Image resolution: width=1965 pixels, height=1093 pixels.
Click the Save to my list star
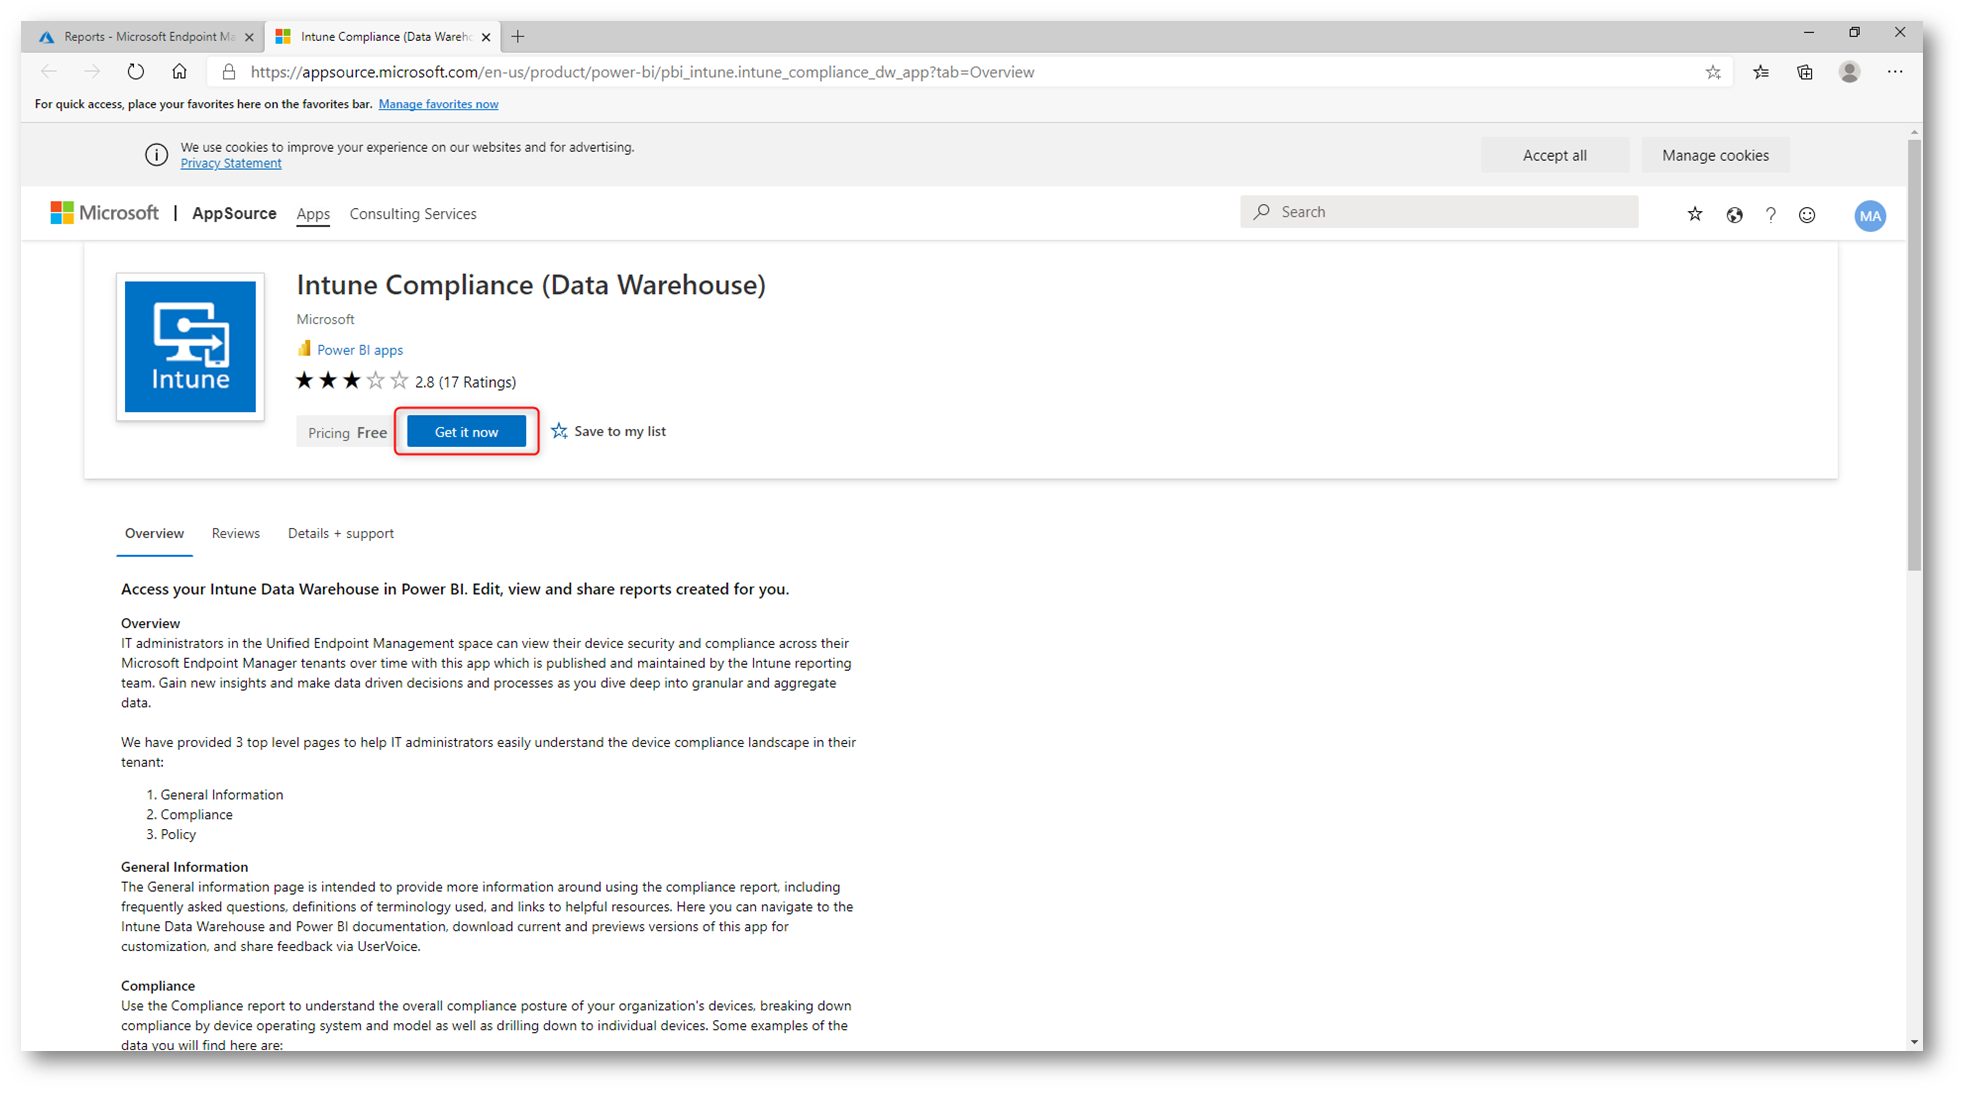(x=559, y=431)
